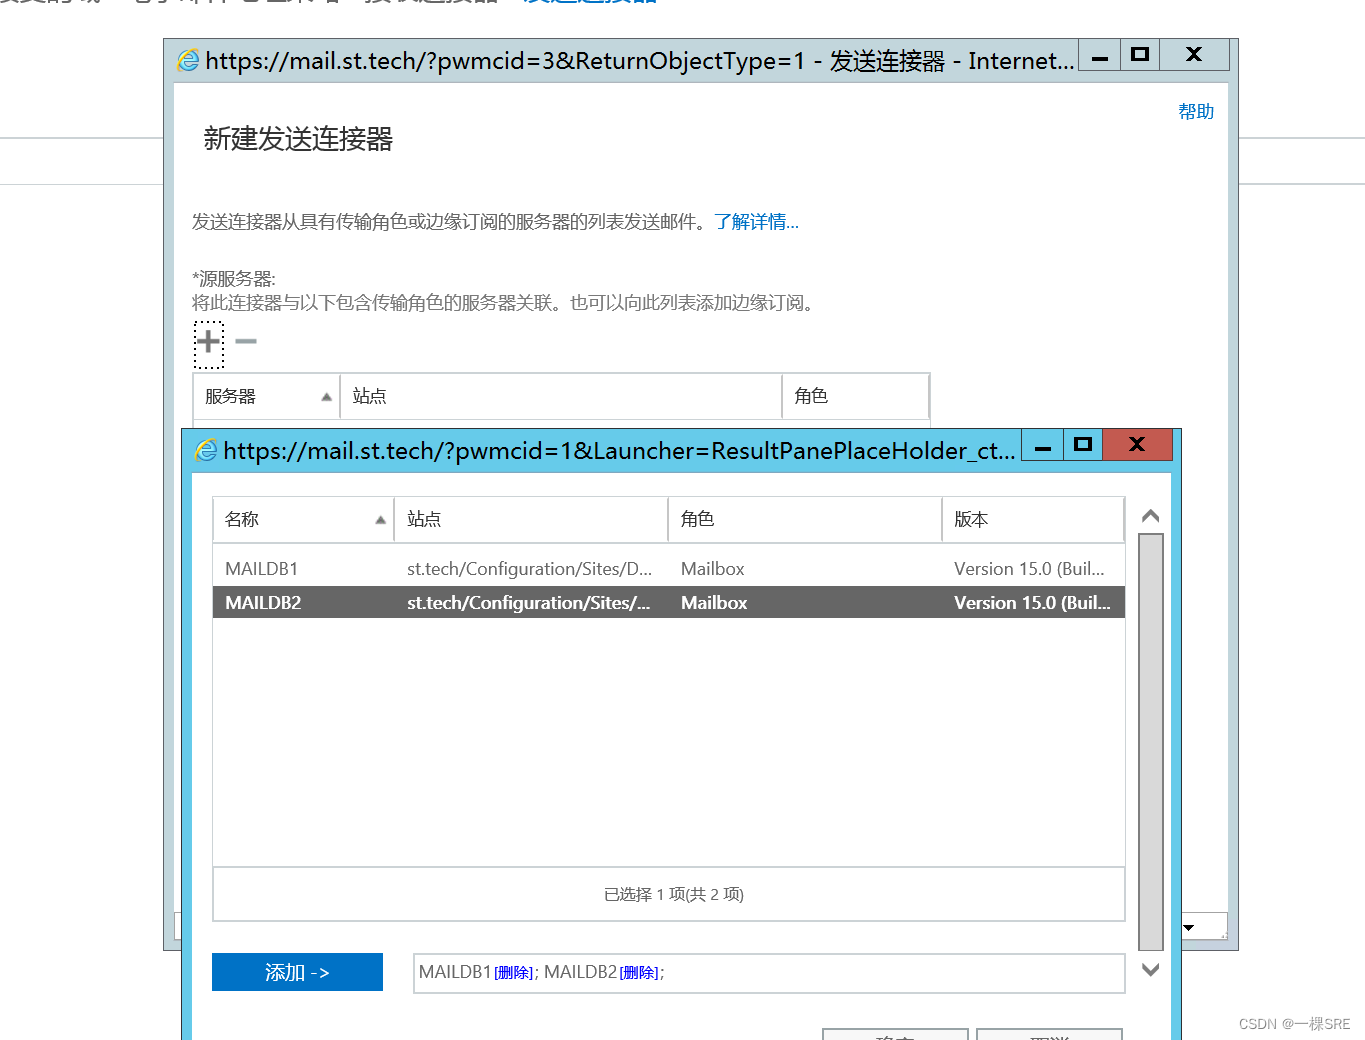The width and height of the screenshot is (1365, 1040).
Task: Click the 角色 column header in picker
Action: (x=805, y=519)
